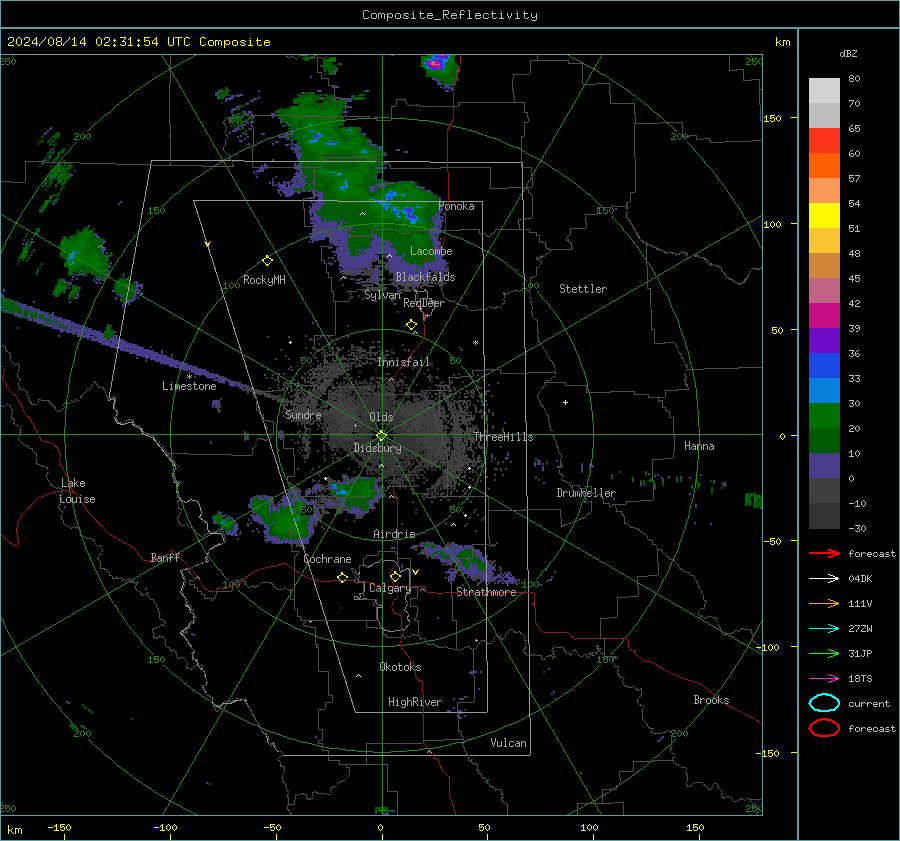
Task: Click the Composite_Reflectivity title
Action: click(450, 15)
